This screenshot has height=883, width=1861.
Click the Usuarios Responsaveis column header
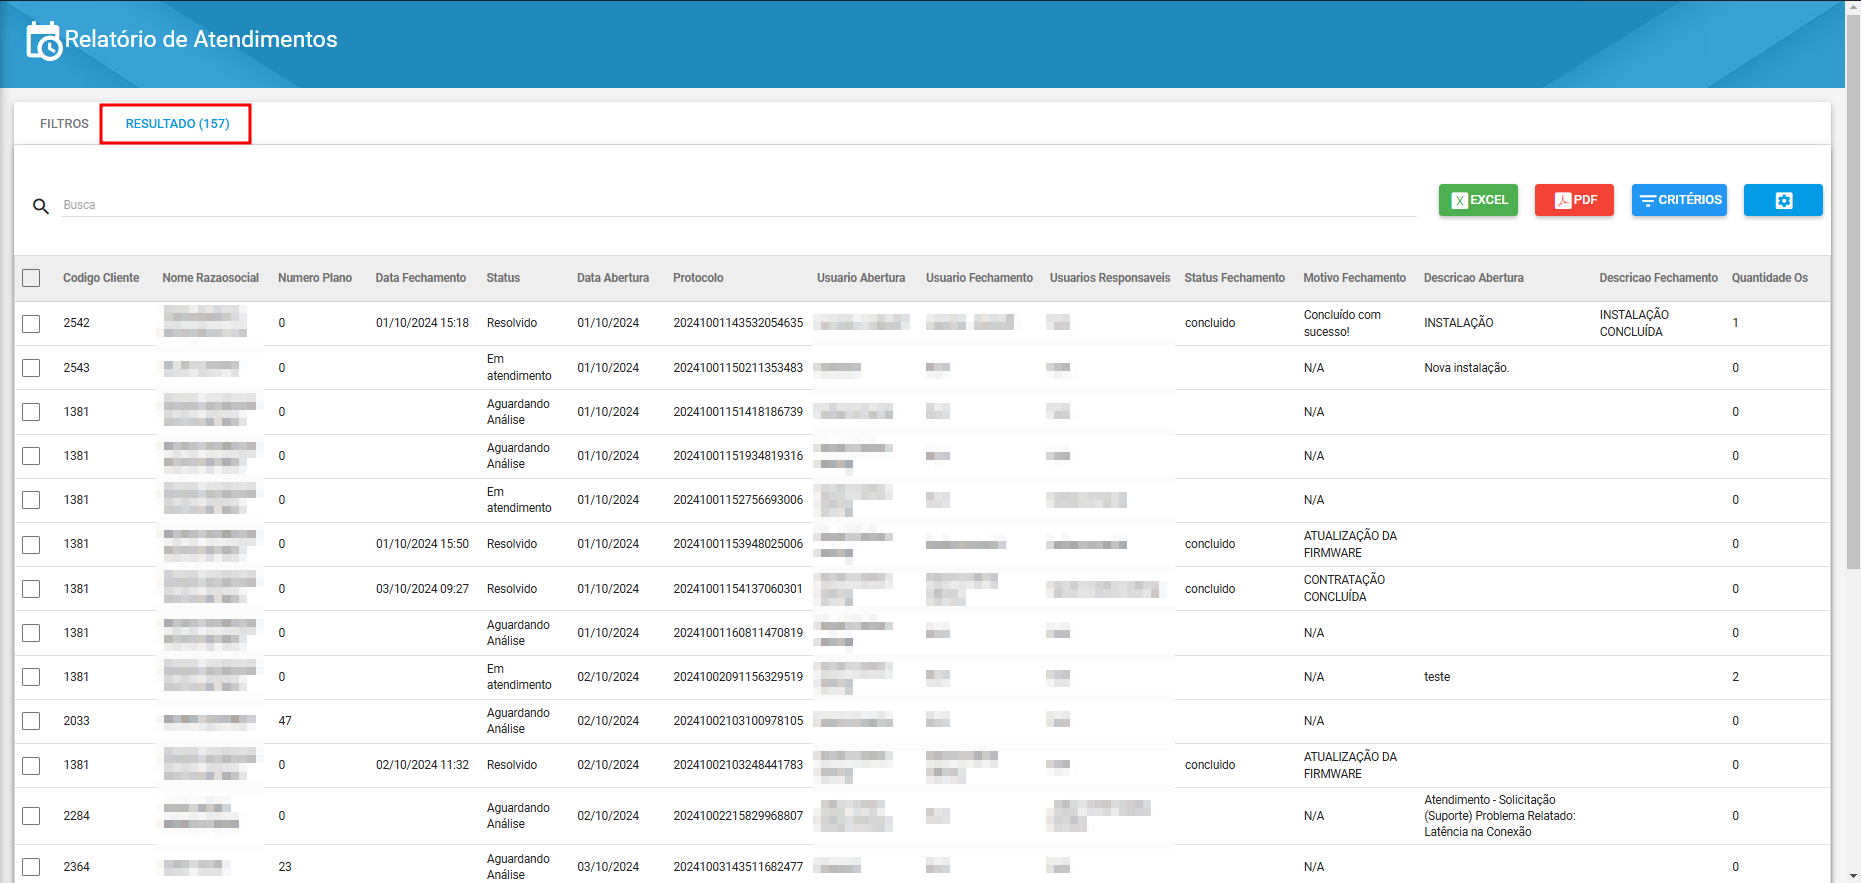(1110, 278)
